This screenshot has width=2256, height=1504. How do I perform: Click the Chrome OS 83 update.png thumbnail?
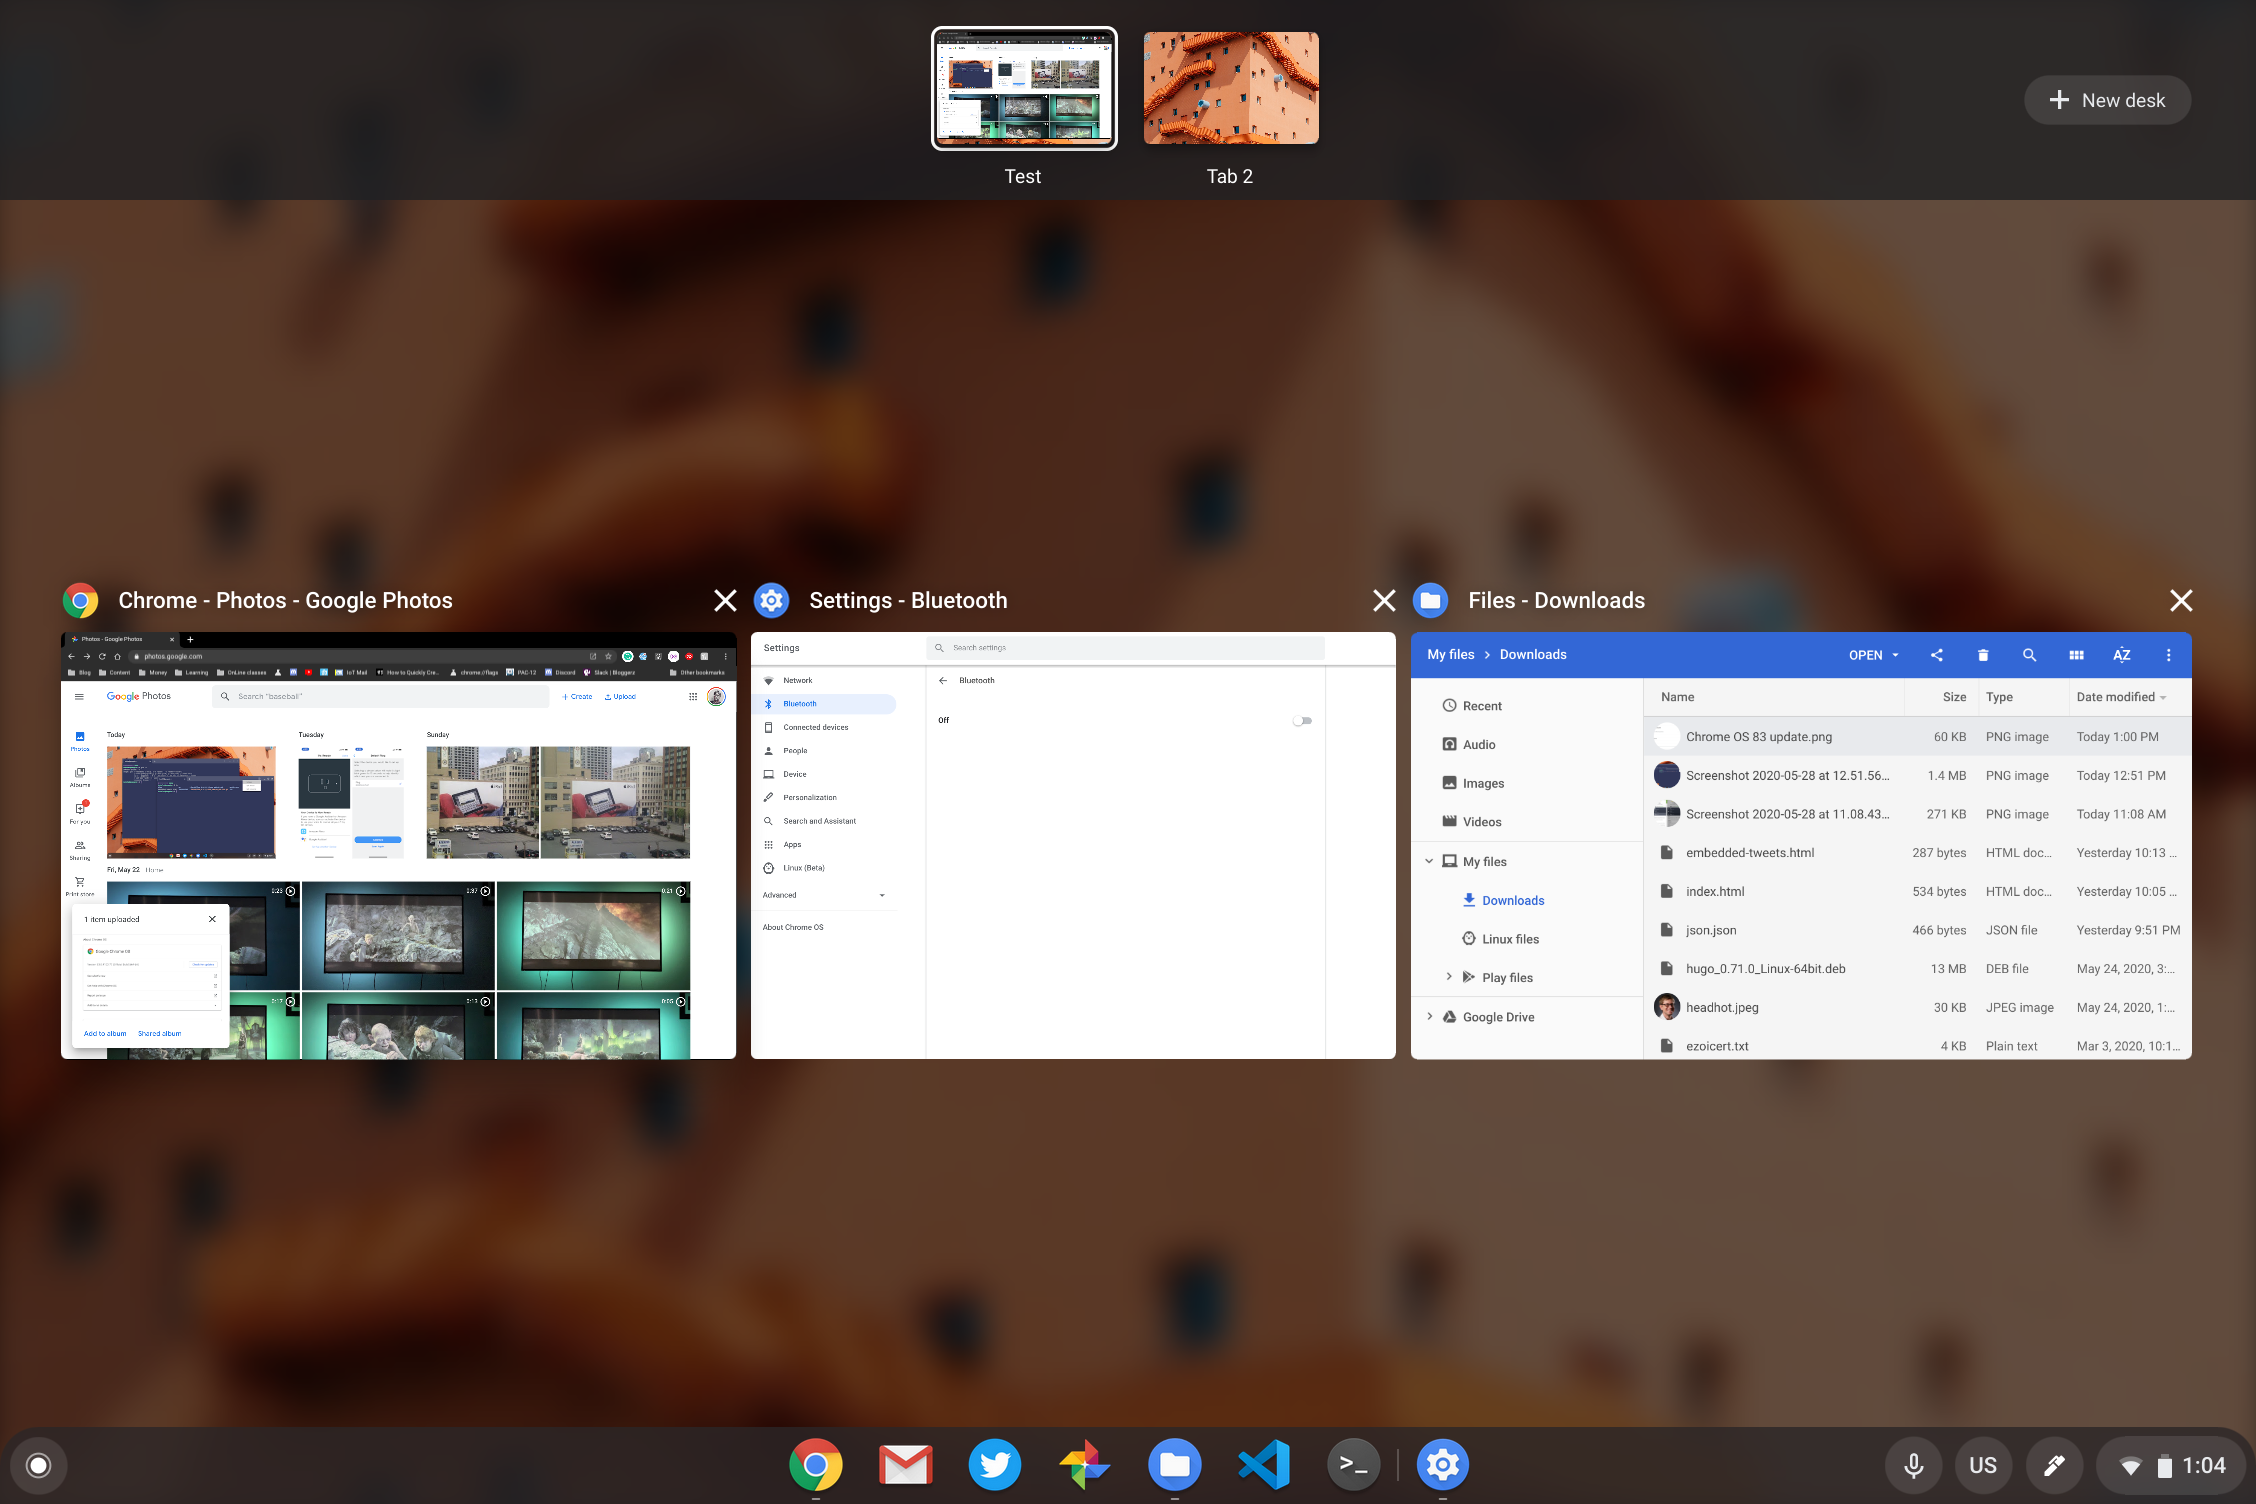point(1667,737)
